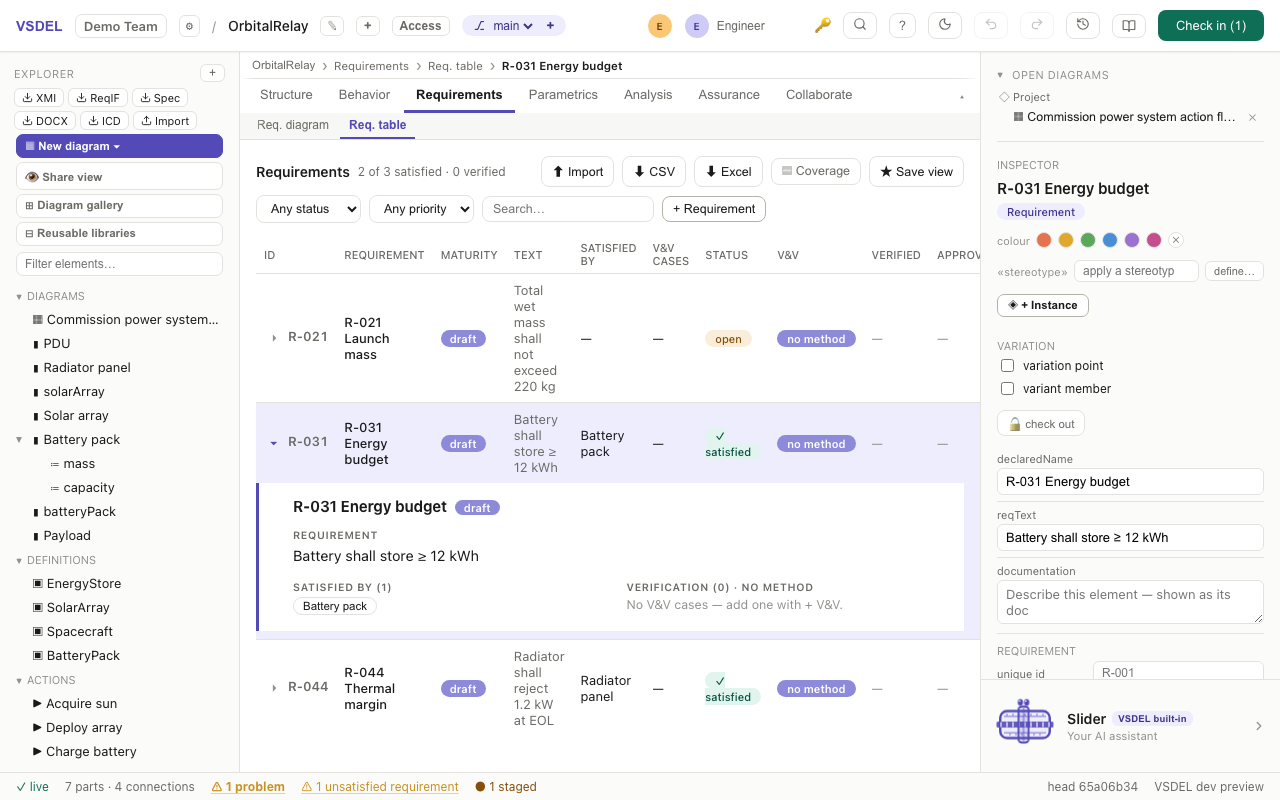Enable the variation point checkbox
The height and width of the screenshot is (800, 1280).
click(x=1008, y=366)
